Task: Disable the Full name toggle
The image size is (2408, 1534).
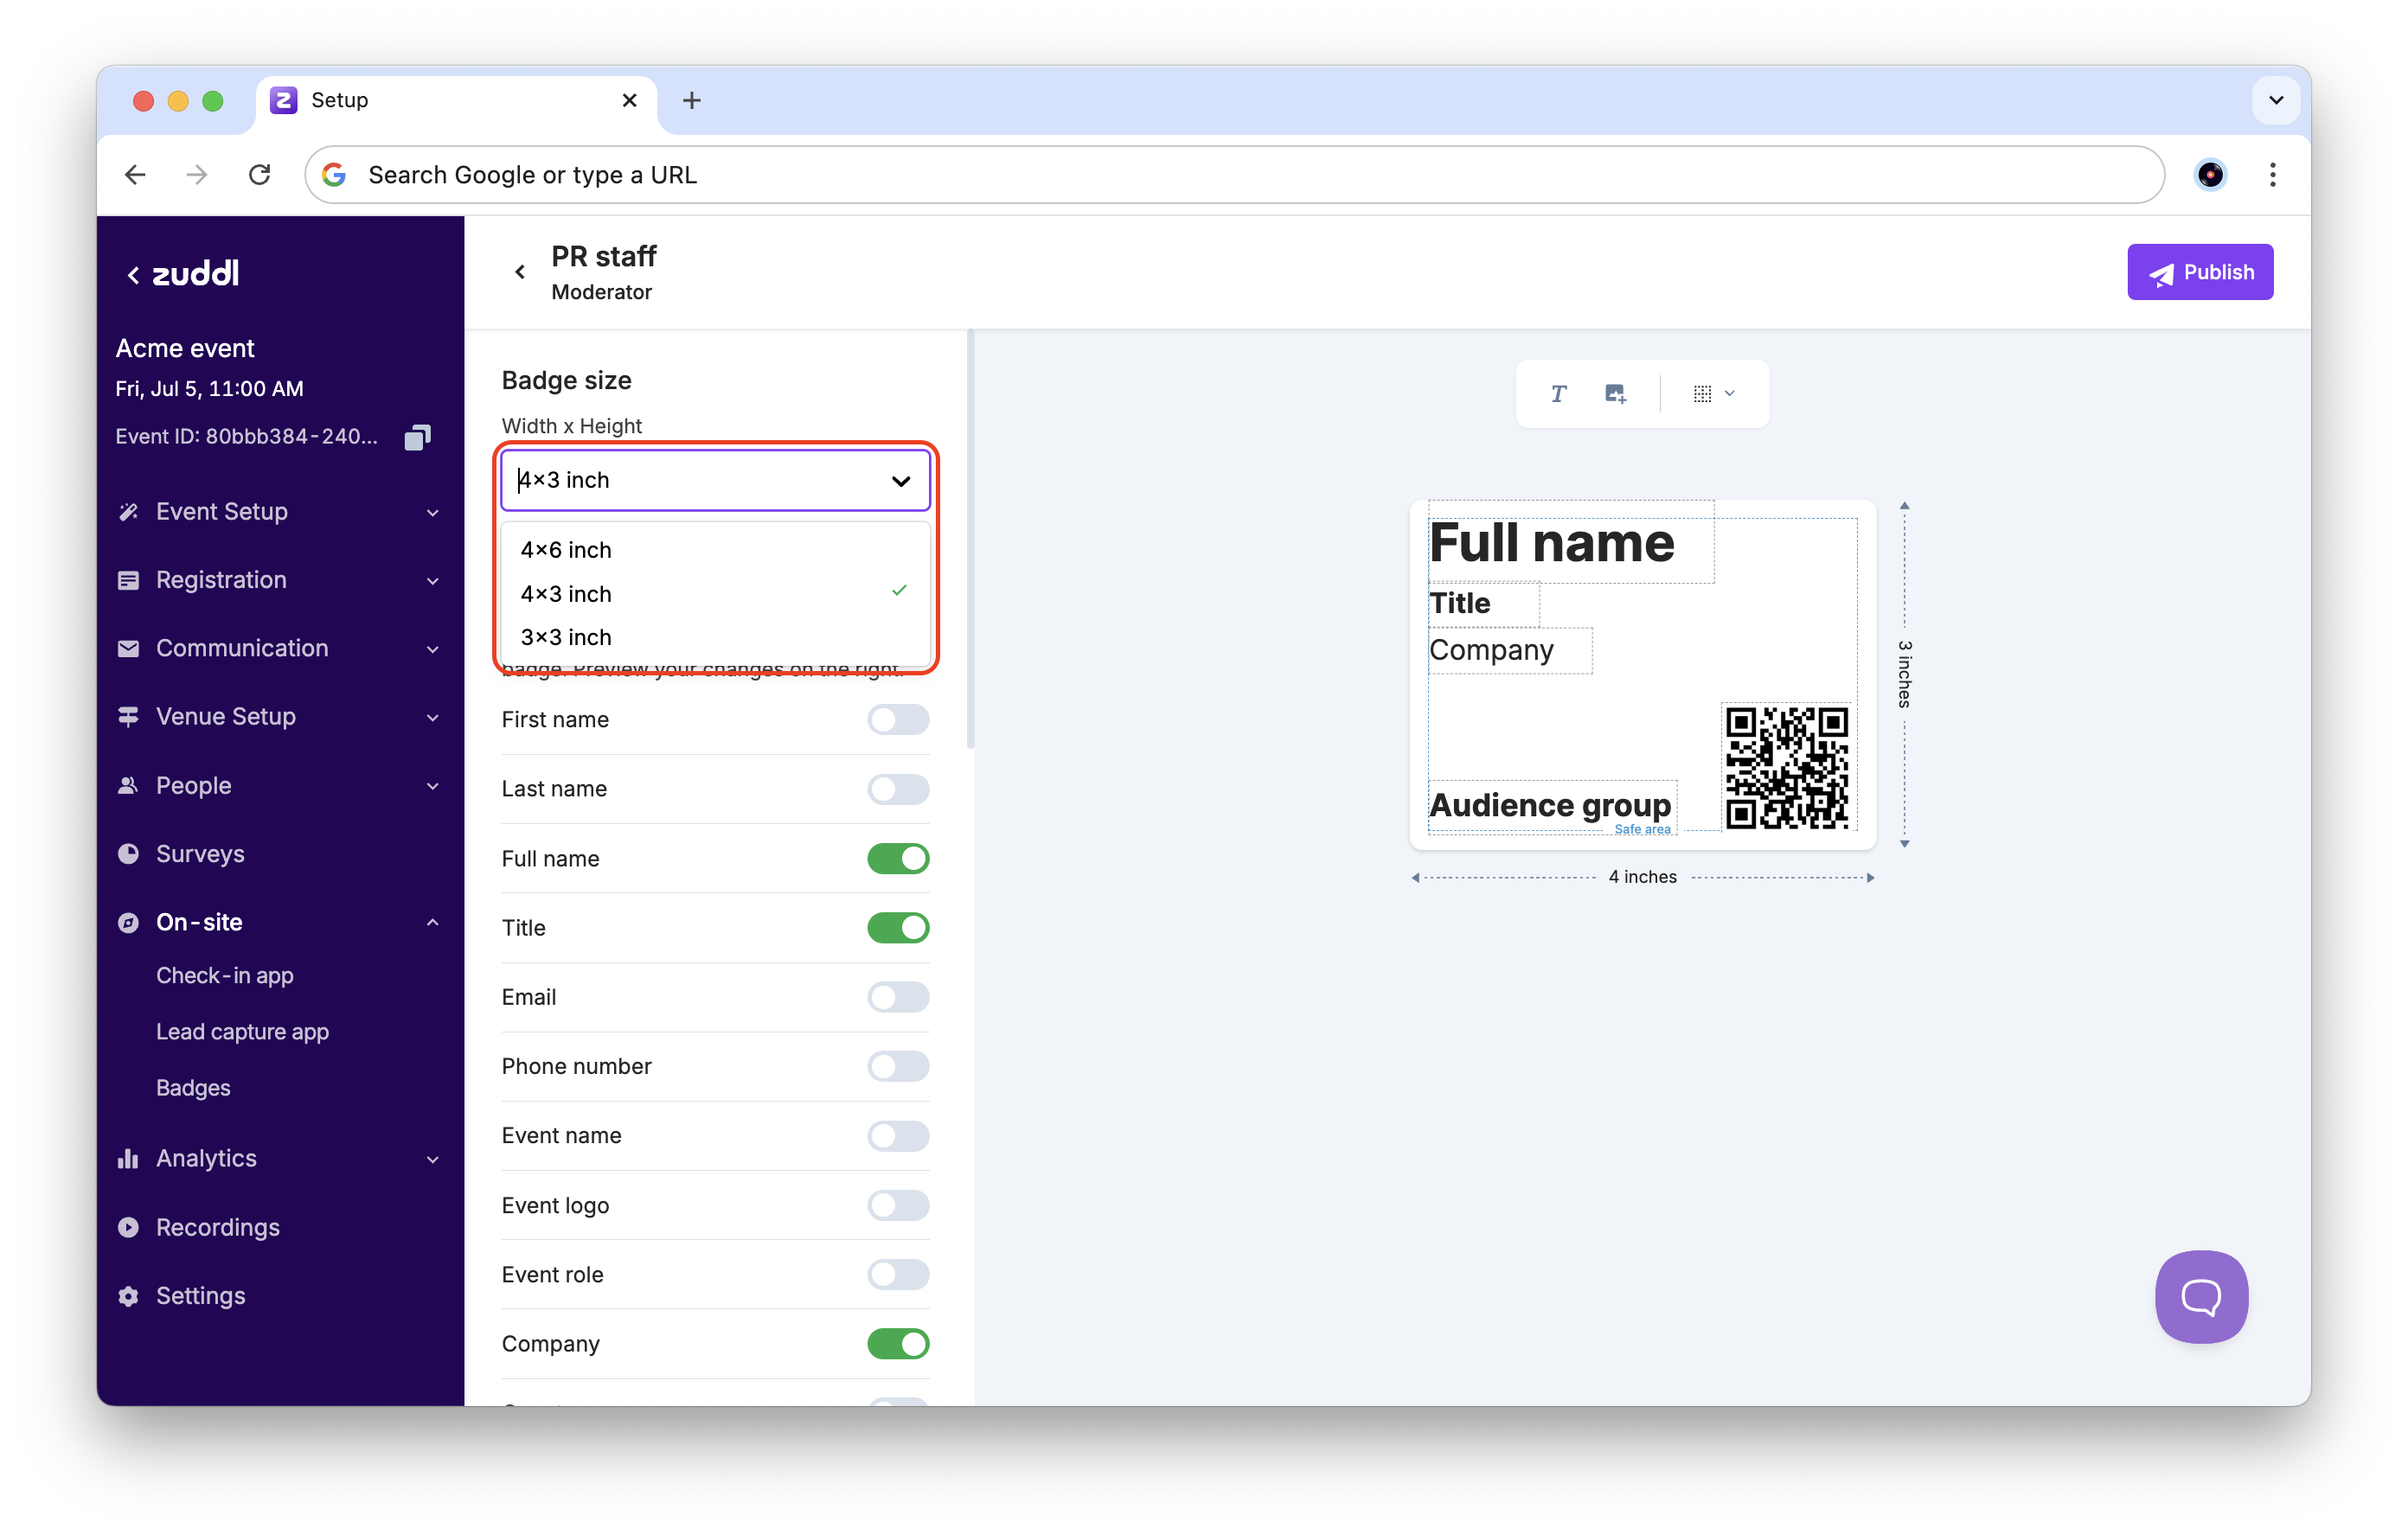Action: click(897, 858)
